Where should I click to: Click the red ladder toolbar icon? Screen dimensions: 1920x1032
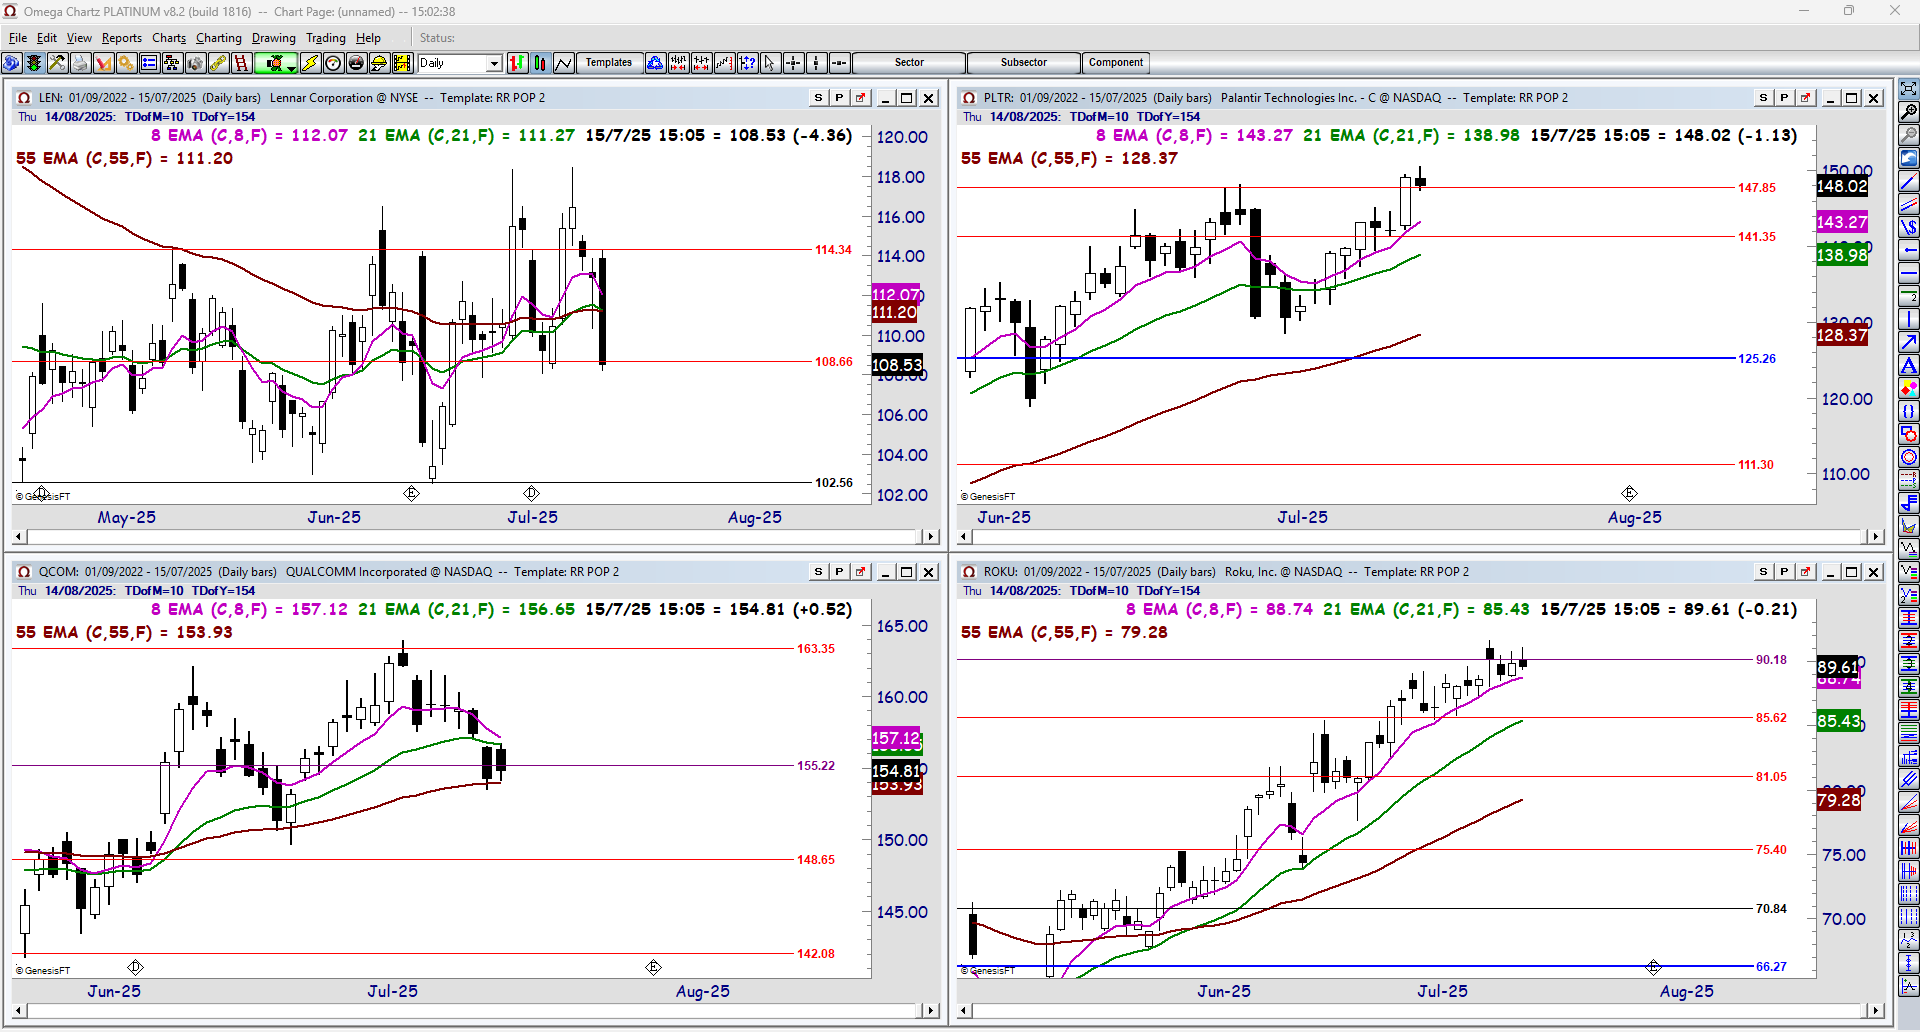click(241, 63)
